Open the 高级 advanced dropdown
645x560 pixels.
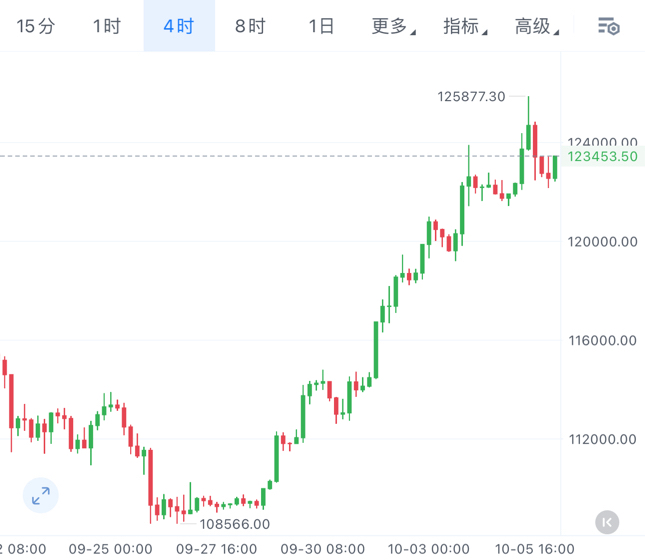(537, 26)
